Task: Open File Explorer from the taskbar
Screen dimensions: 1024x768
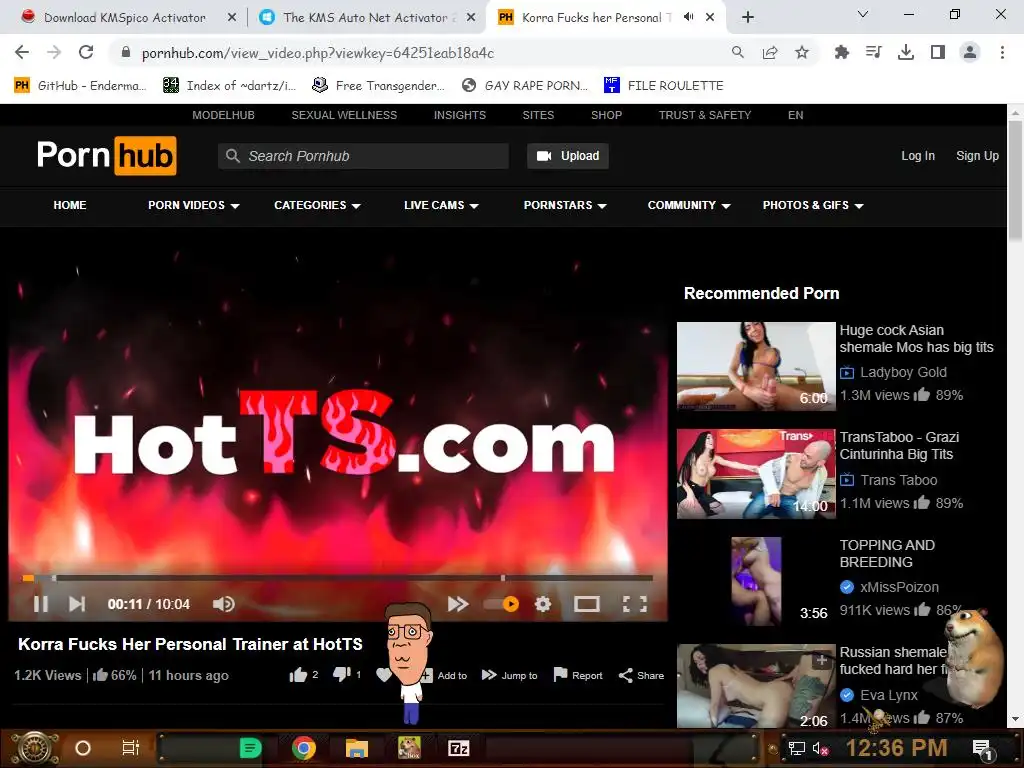Action: click(x=357, y=748)
